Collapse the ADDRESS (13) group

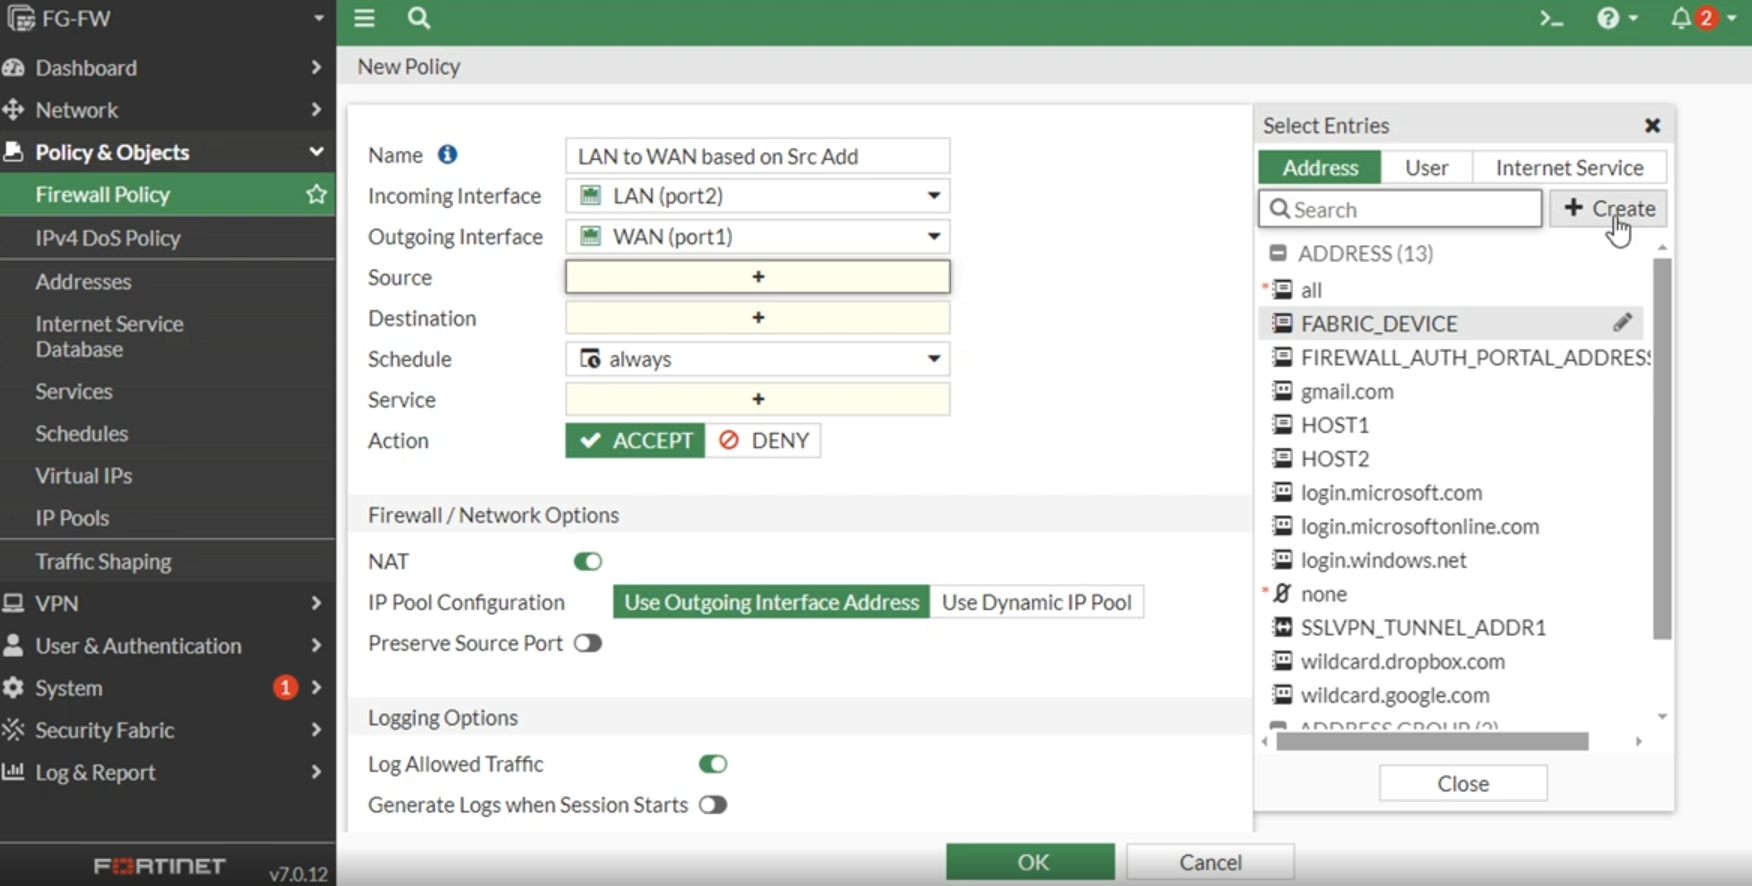pos(1278,253)
